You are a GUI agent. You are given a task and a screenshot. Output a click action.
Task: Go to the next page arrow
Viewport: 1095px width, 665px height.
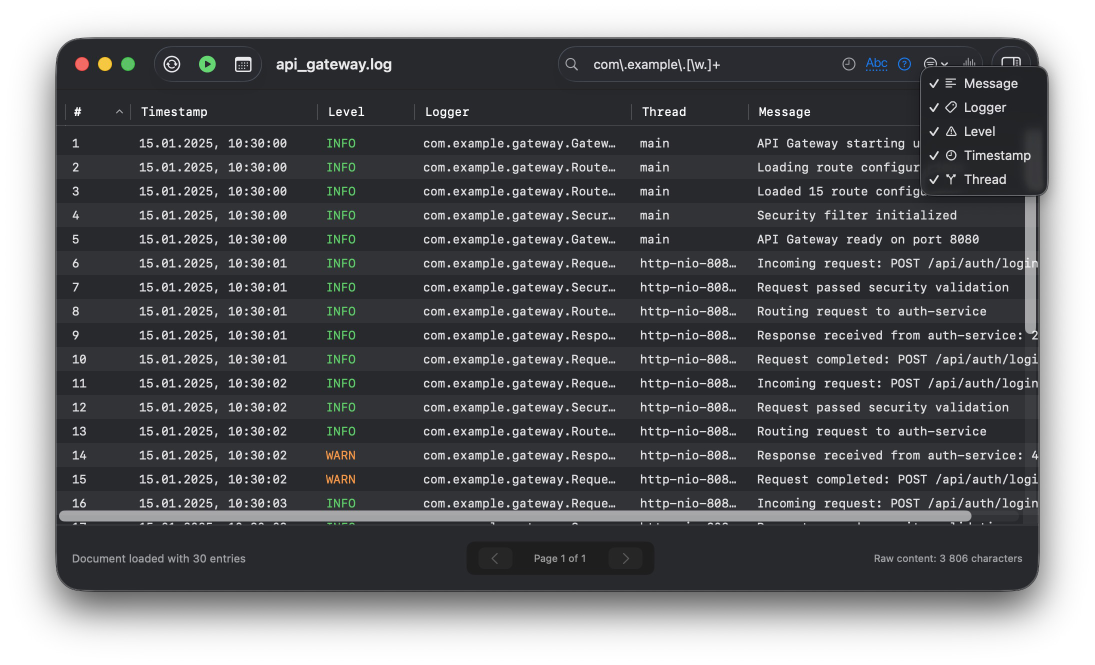point(626,558)
